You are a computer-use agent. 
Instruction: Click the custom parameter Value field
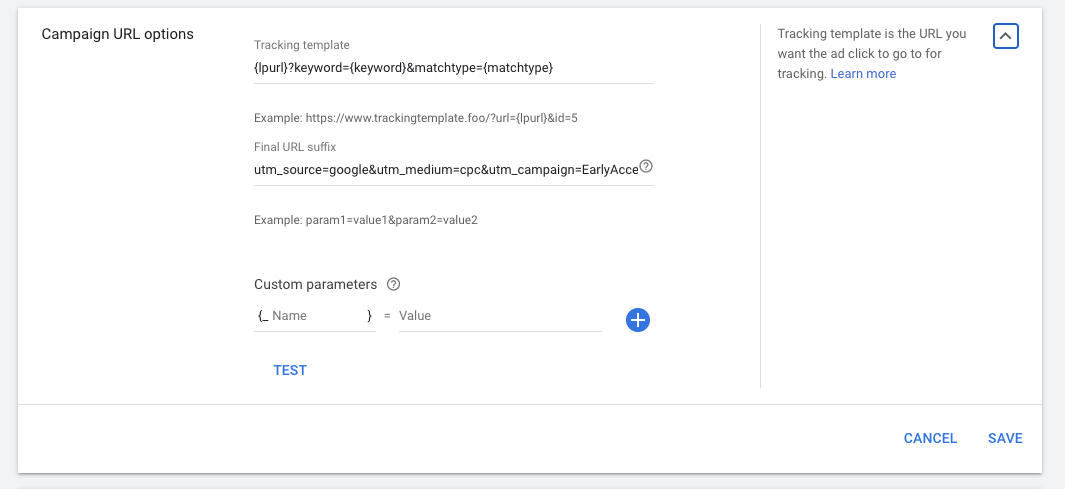(x=499, y=316)
